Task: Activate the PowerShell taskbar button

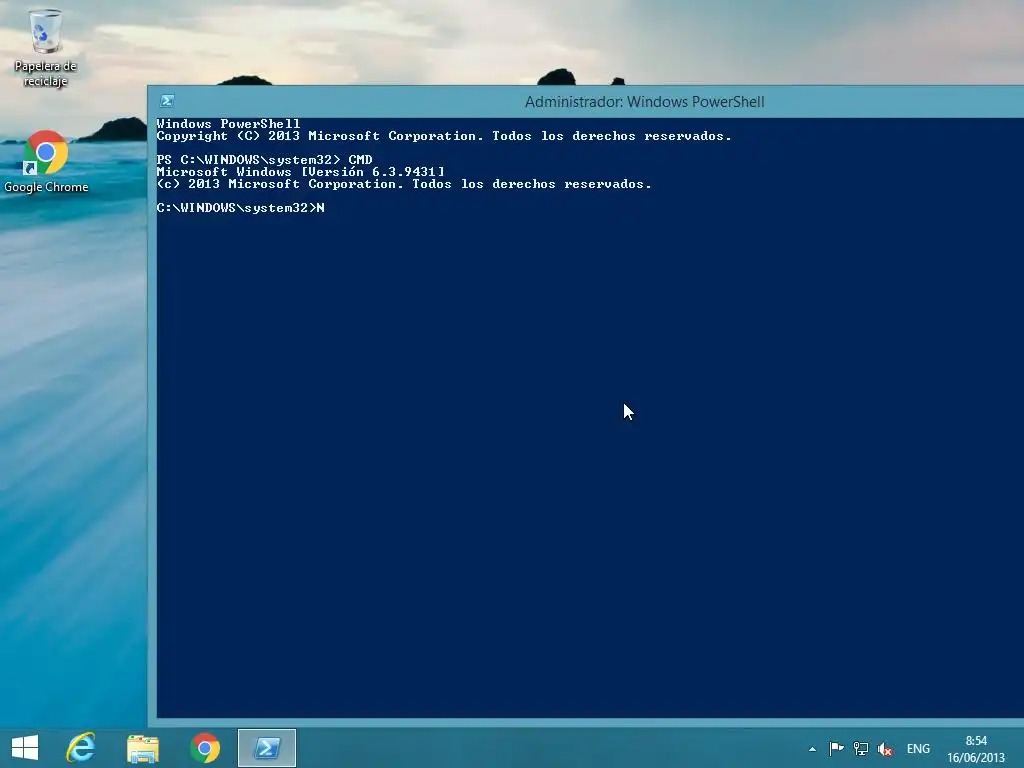Action: click(x=266, y=748)
